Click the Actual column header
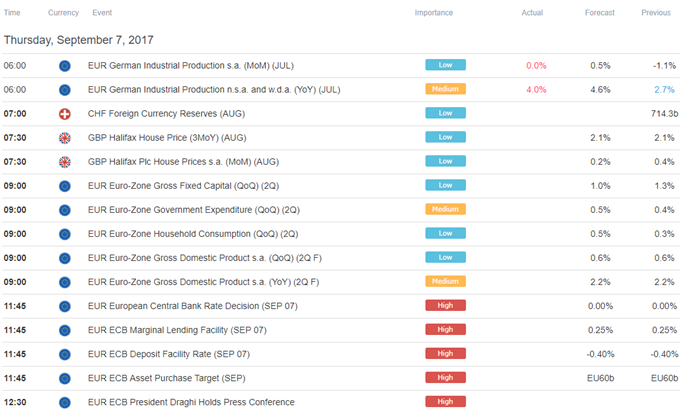Image resolution: width=680 pixels, height=412 pixels. click(532, 13)
